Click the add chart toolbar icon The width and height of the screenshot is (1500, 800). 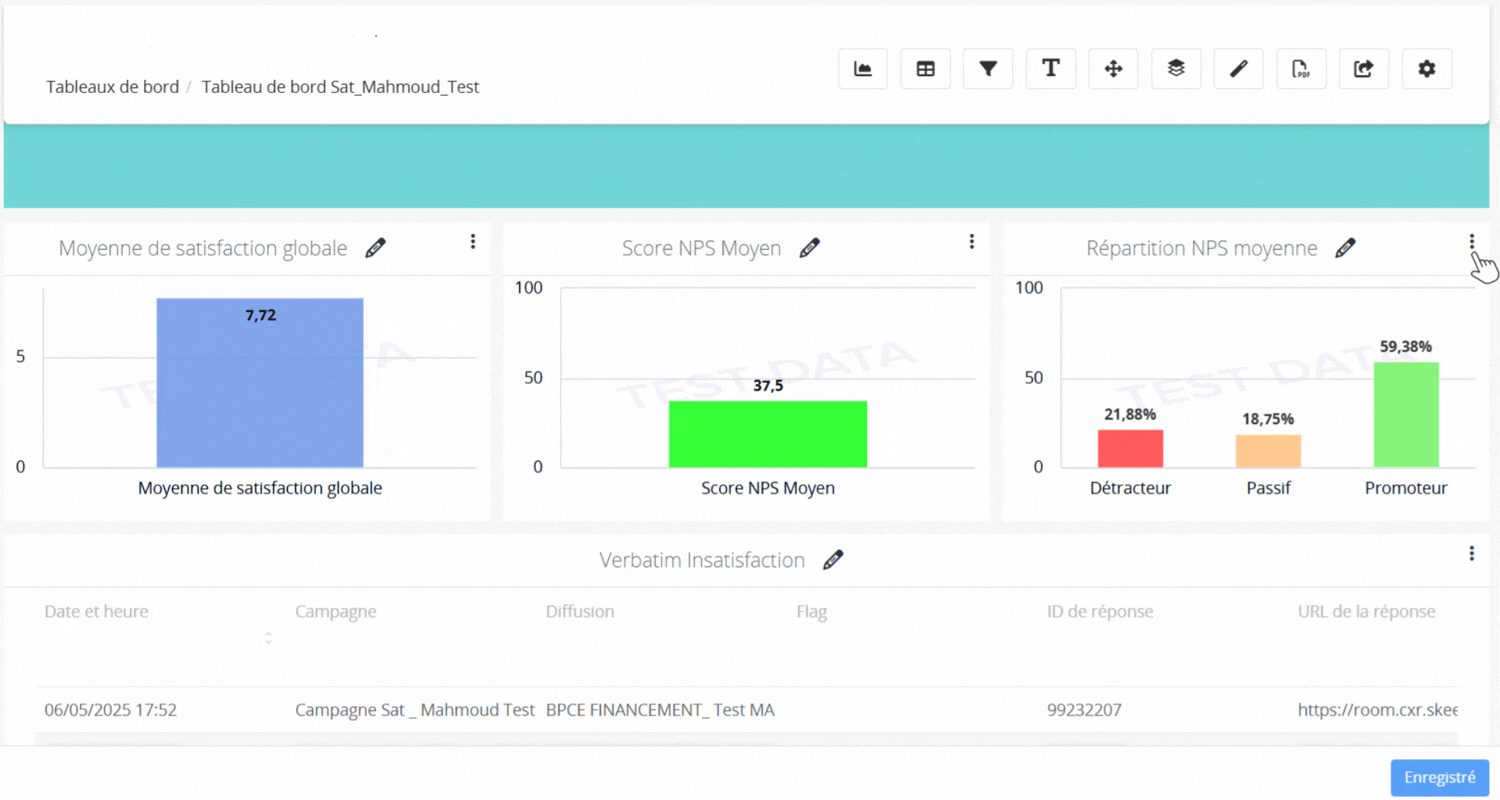coord(862,69)
